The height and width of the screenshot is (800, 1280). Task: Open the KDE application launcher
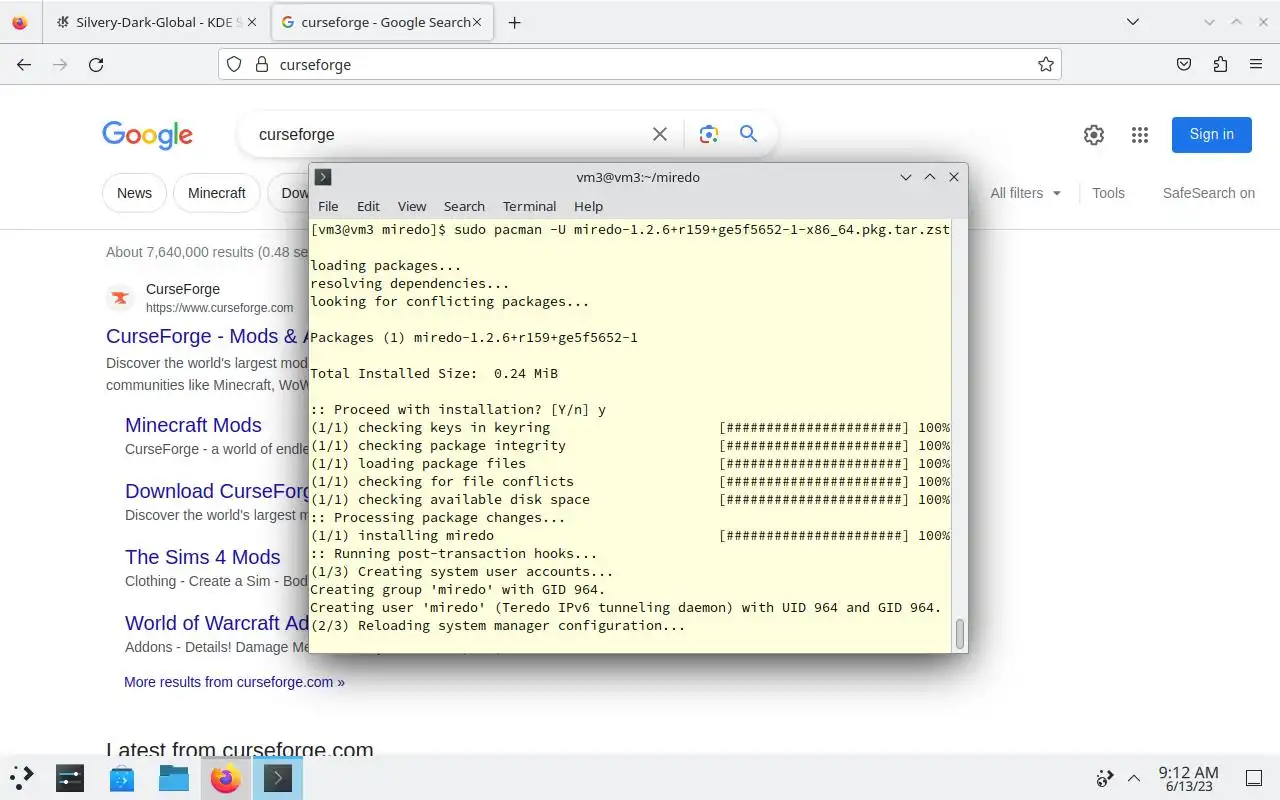click(22, 777)
